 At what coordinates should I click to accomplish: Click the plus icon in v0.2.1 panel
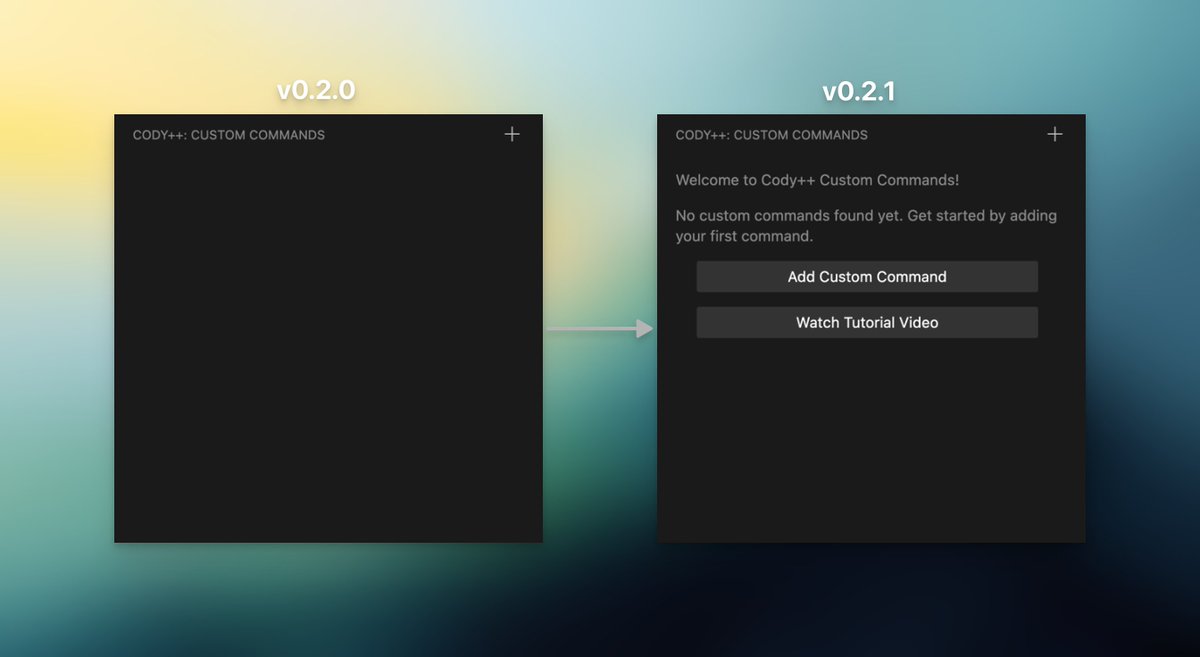(1055, 134)
